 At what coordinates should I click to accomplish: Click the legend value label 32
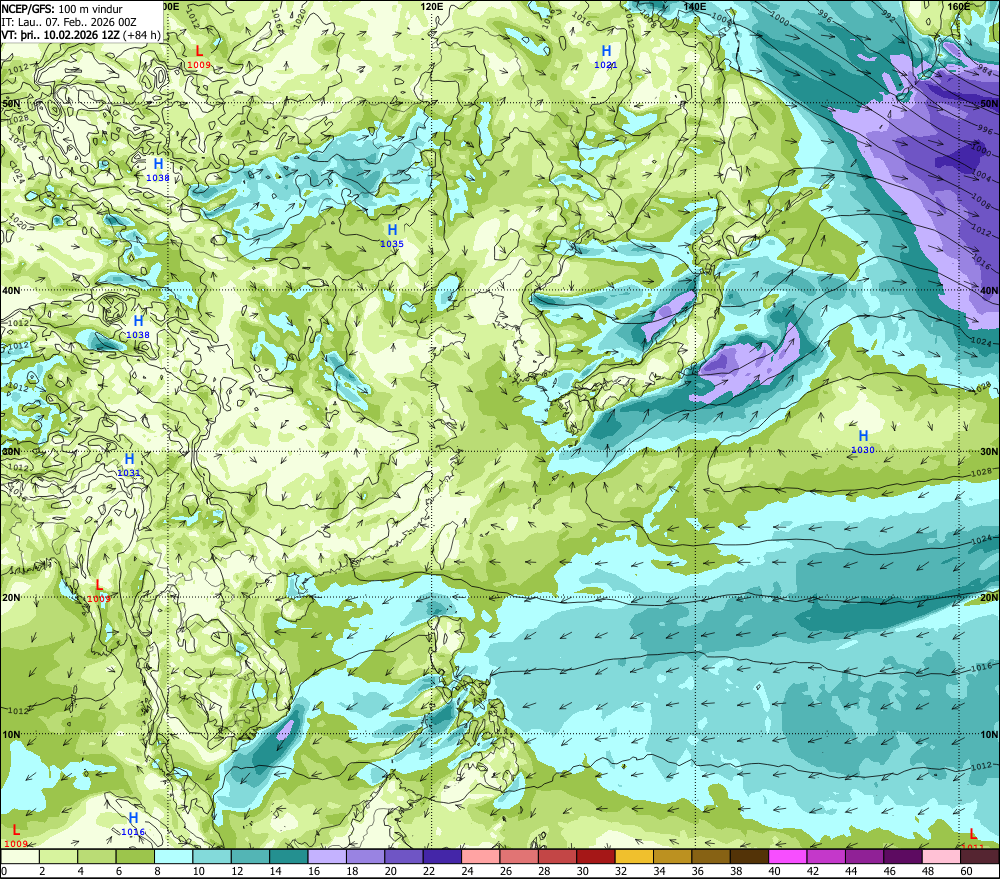tap(621, 871)
